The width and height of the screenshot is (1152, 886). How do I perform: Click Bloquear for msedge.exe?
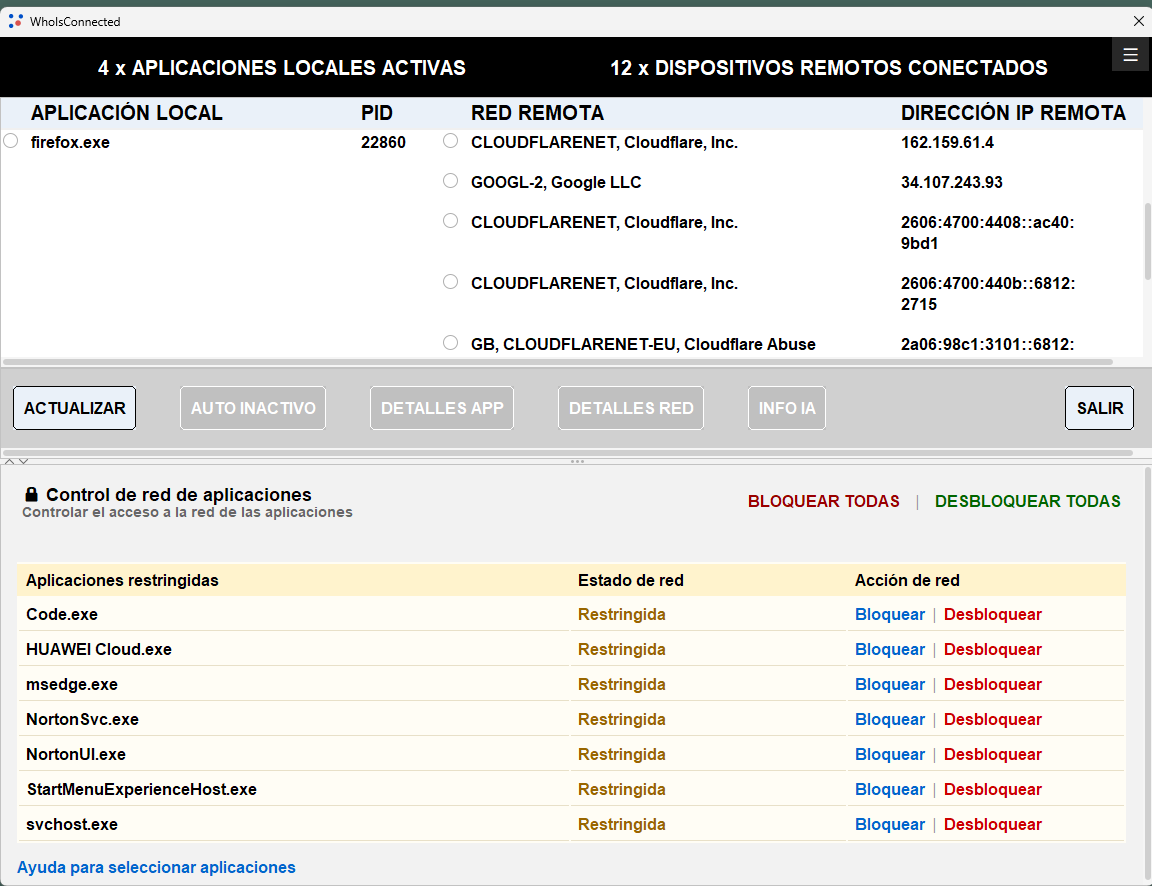(890, 684)
